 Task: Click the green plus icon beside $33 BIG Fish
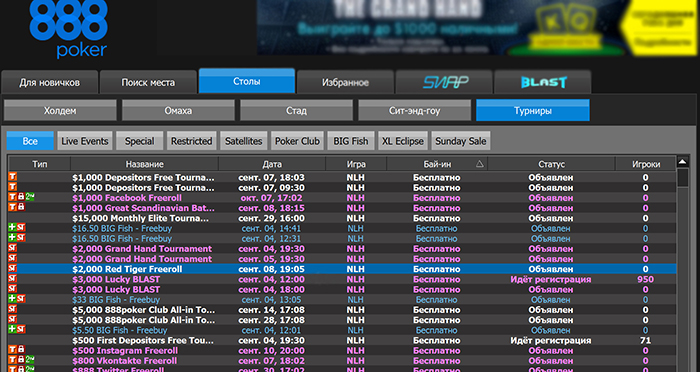12,299
